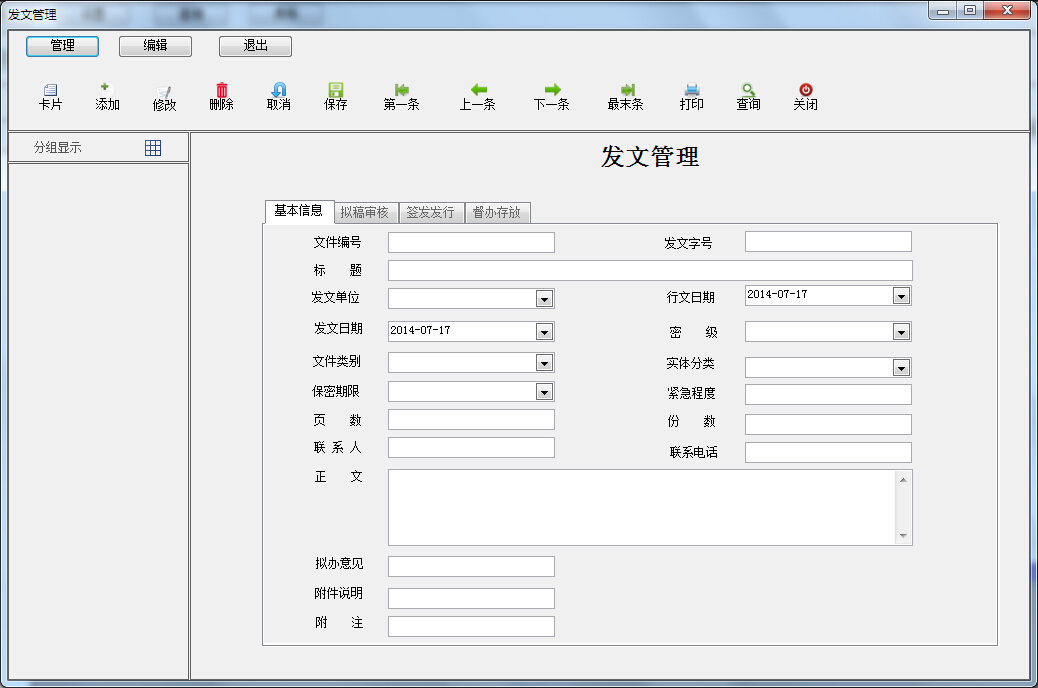Click the red 关闭 power icon
The width and height of the screenshot is (1038, 688).
click(805, 91)
